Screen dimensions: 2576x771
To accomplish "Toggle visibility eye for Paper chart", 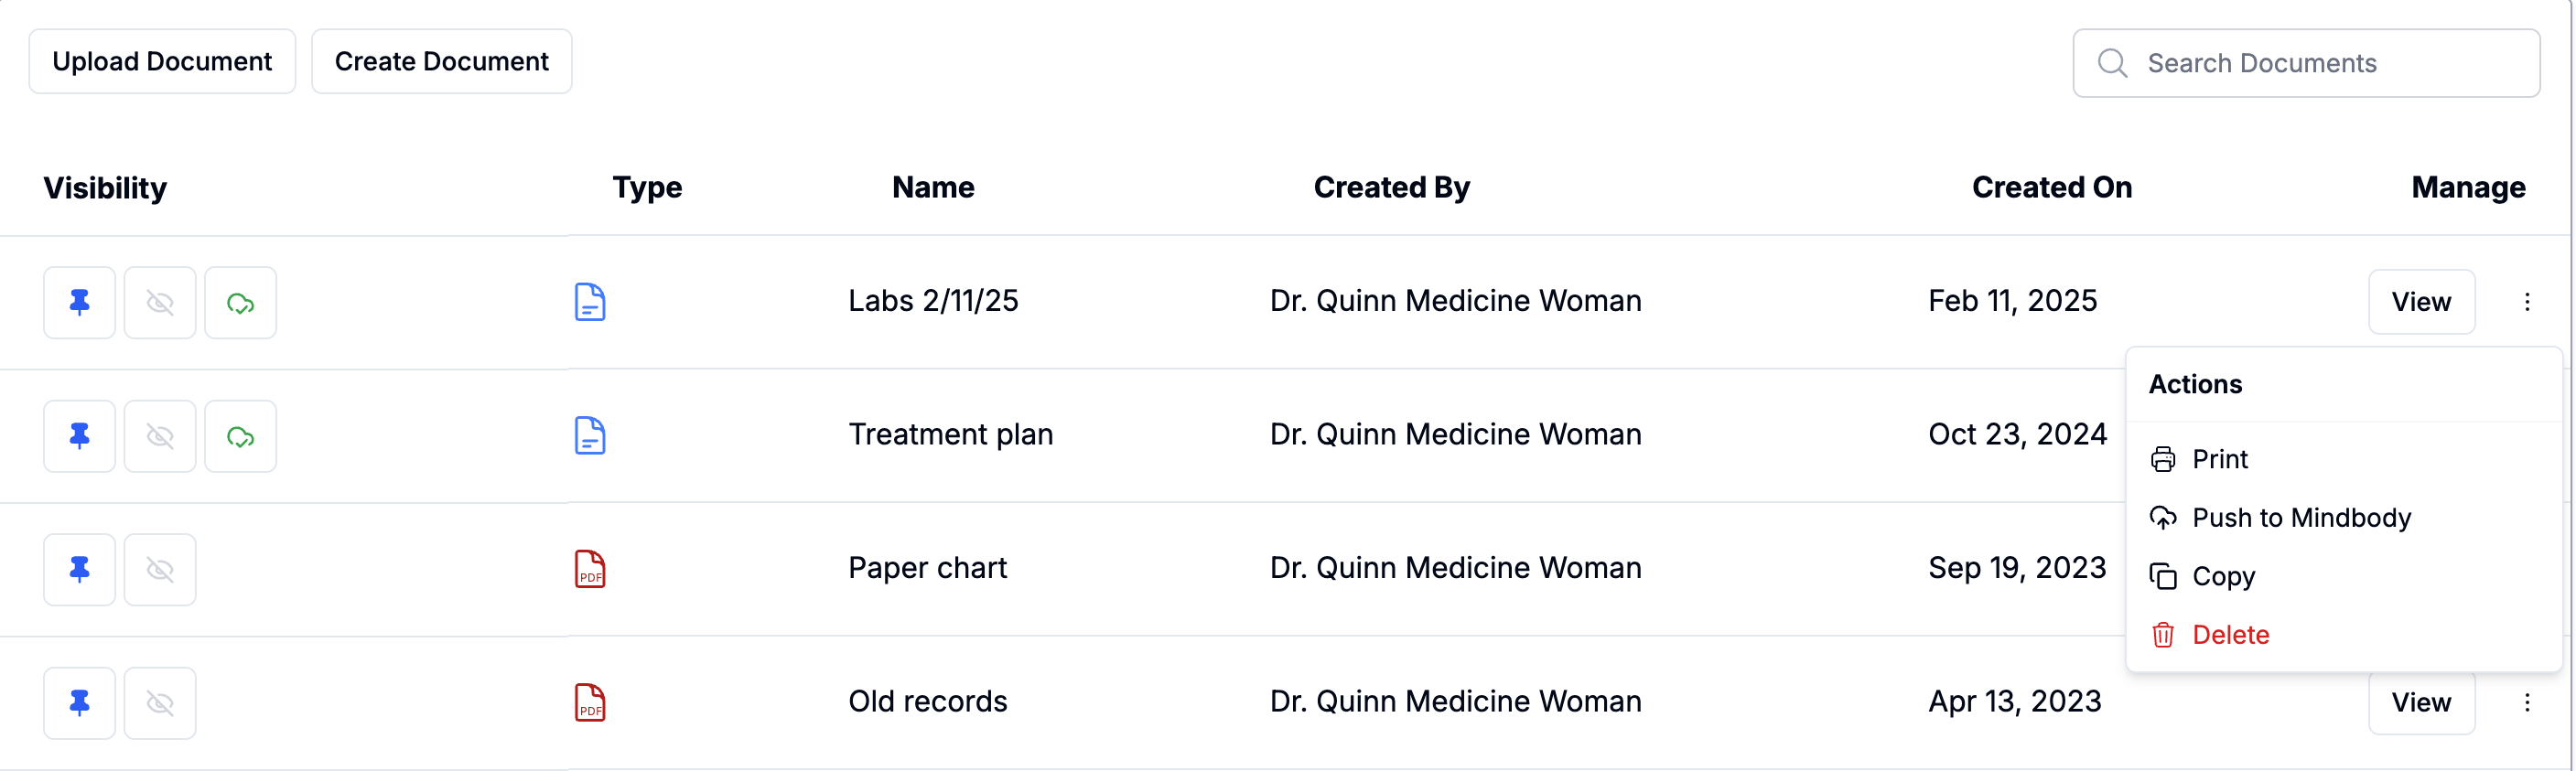I will (160, 569).
